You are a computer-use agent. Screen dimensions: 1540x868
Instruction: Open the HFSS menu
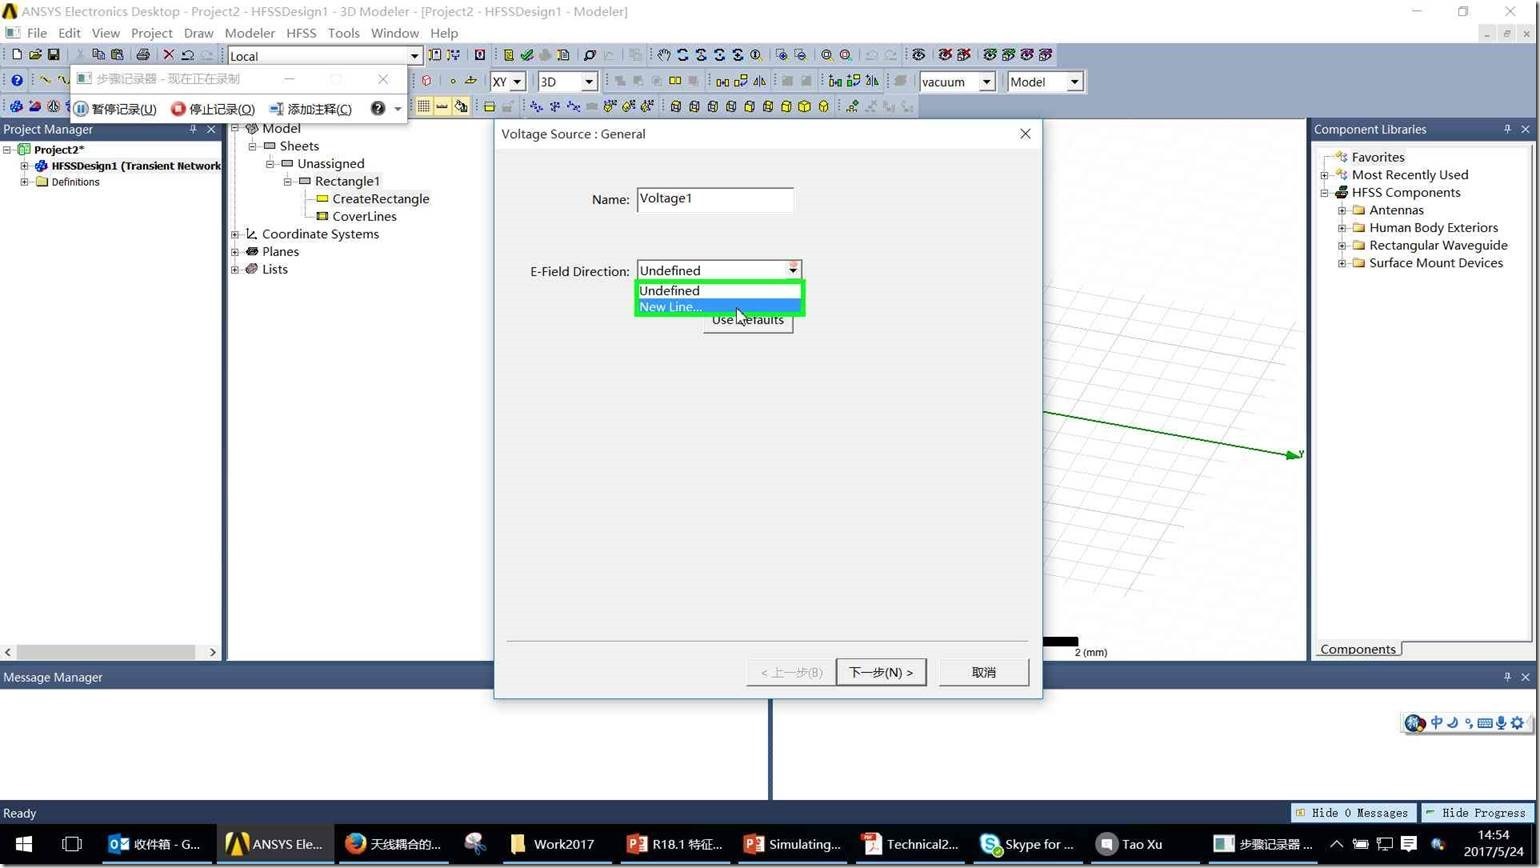301,33
